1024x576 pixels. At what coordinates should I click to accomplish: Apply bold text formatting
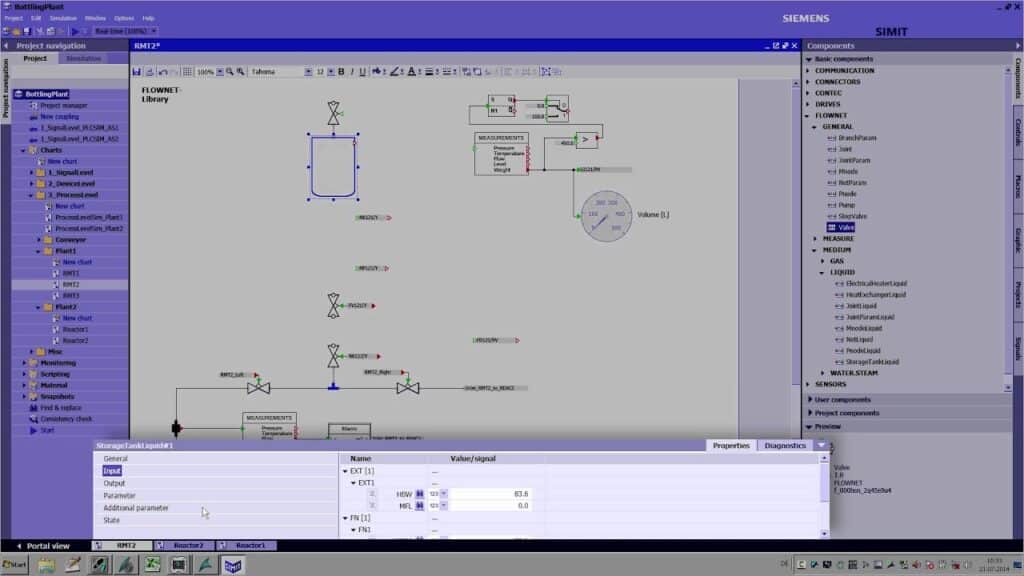coord(341,72)
